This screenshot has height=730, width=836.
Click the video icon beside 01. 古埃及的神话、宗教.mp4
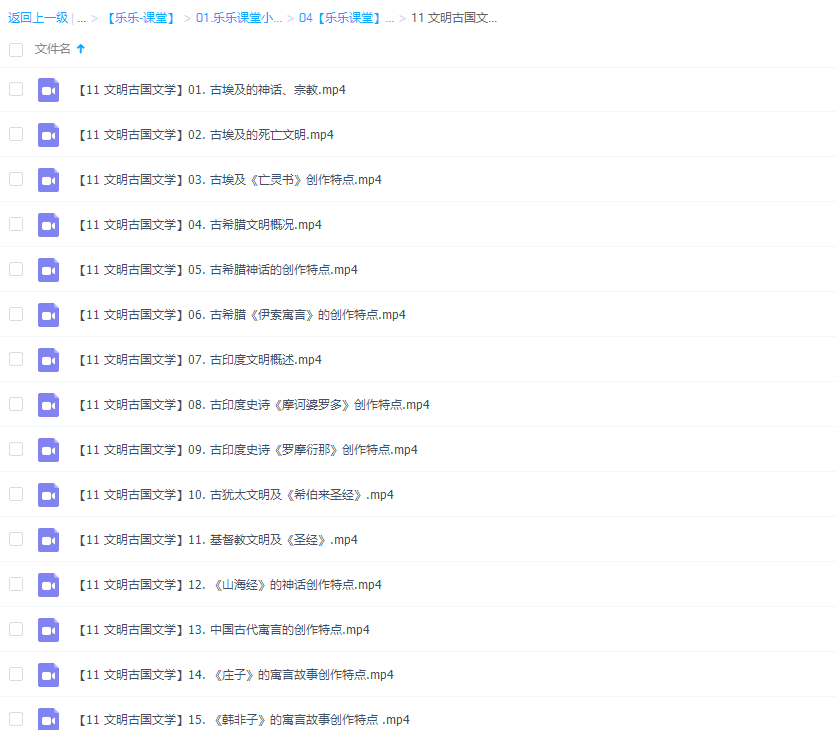(x=48, y=89)
